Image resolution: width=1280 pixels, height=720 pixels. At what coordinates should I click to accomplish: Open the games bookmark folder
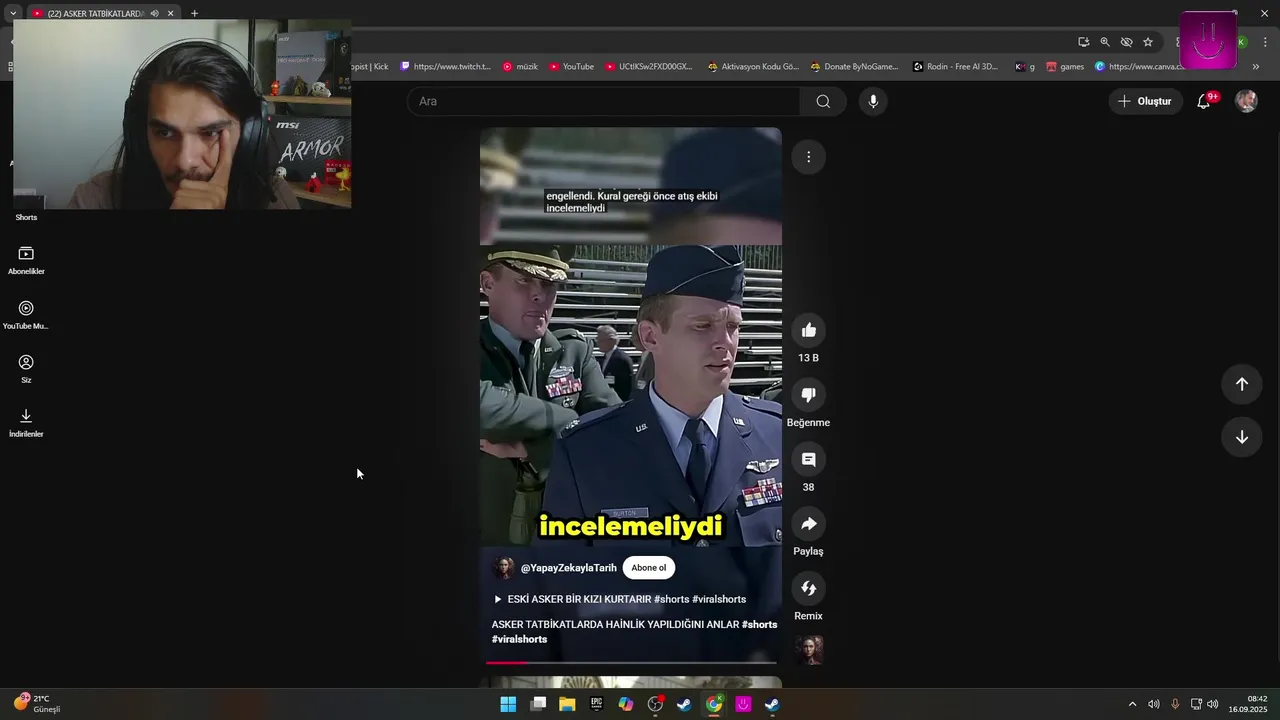(1065, 67)
